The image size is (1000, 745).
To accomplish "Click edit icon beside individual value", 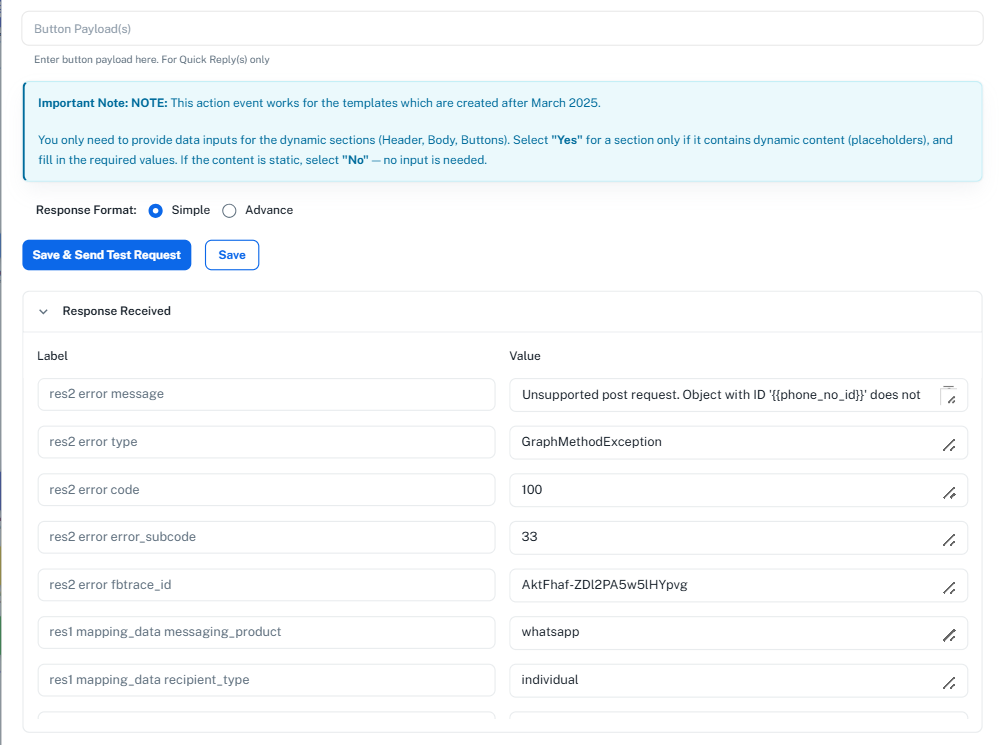I will click(x=949, y=683).
